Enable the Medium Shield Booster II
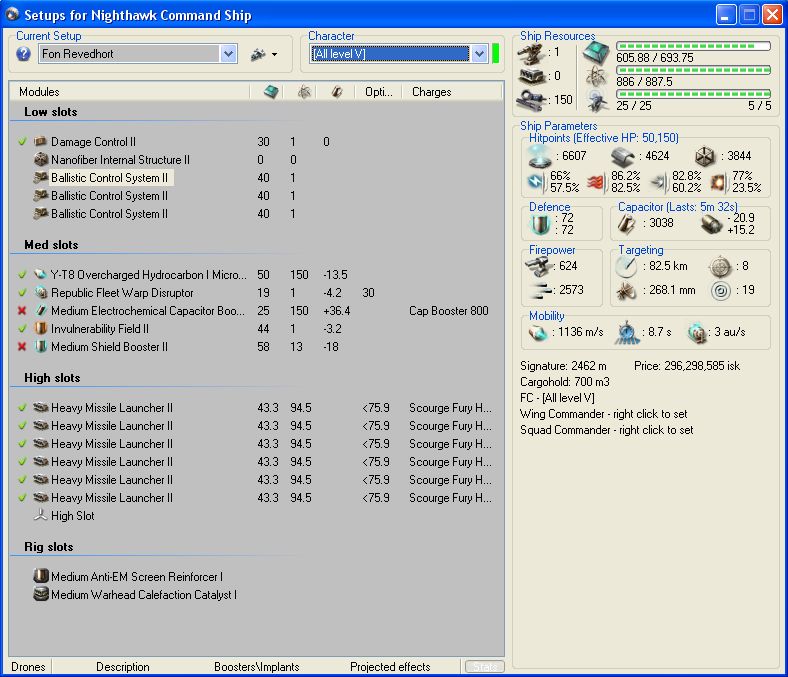 pyautogui.click(x=22, y=347)
